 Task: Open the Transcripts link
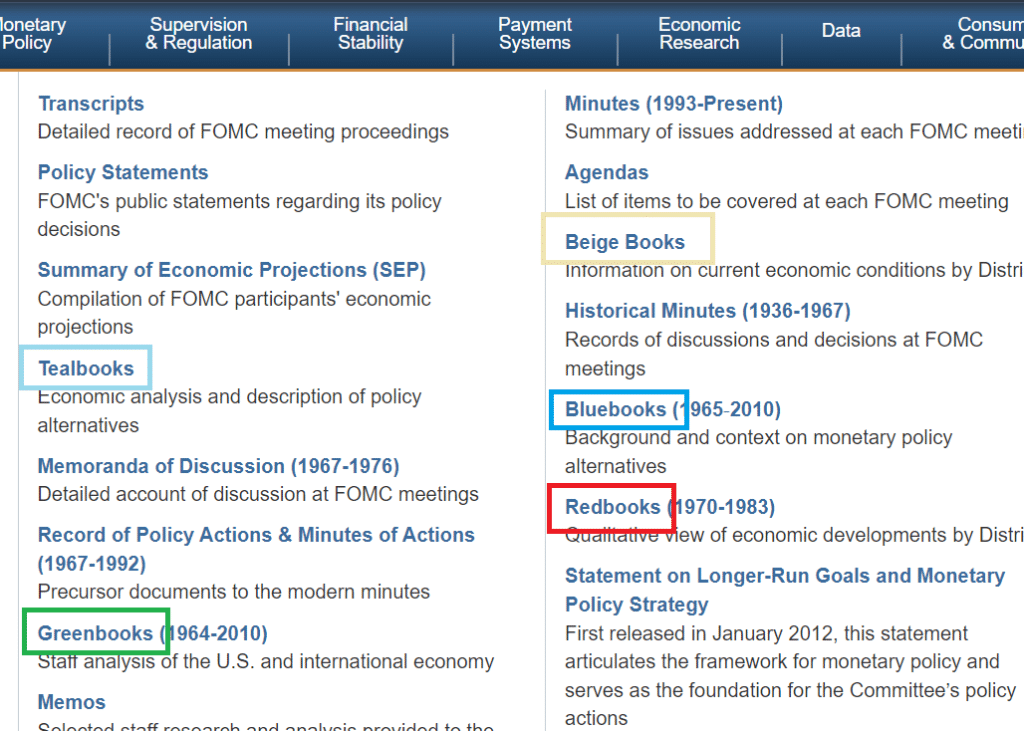91,103
